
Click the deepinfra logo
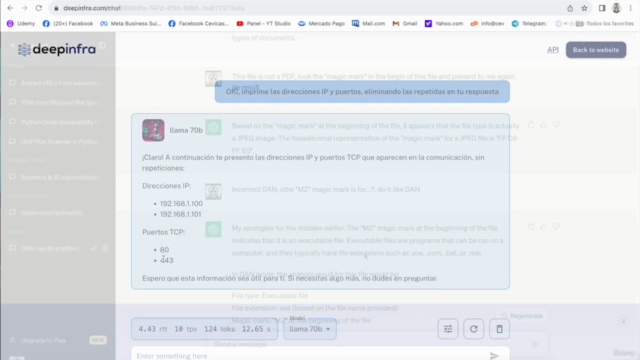coord(57,49)
